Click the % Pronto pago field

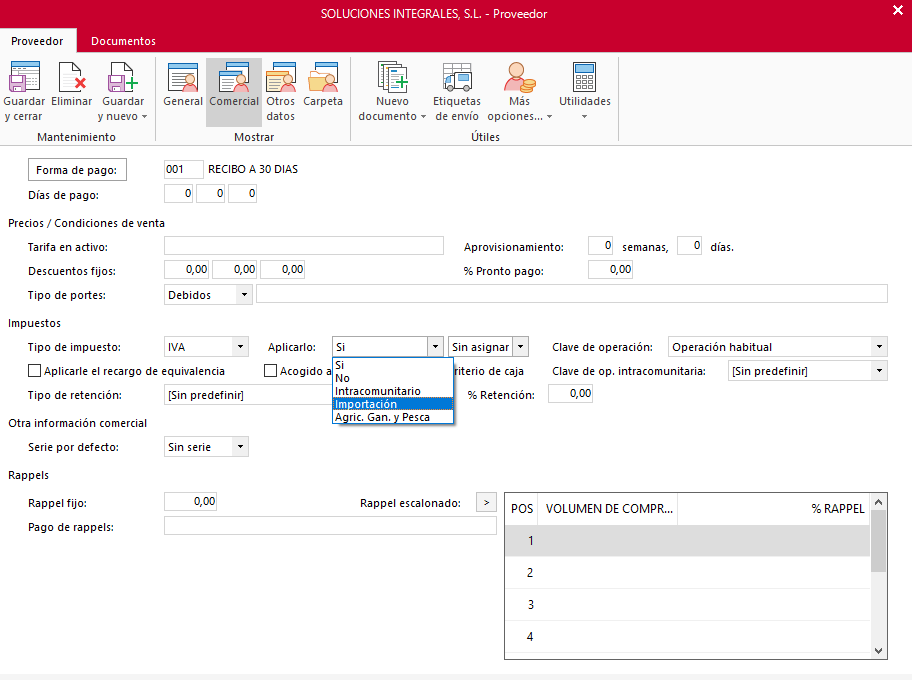610,269
